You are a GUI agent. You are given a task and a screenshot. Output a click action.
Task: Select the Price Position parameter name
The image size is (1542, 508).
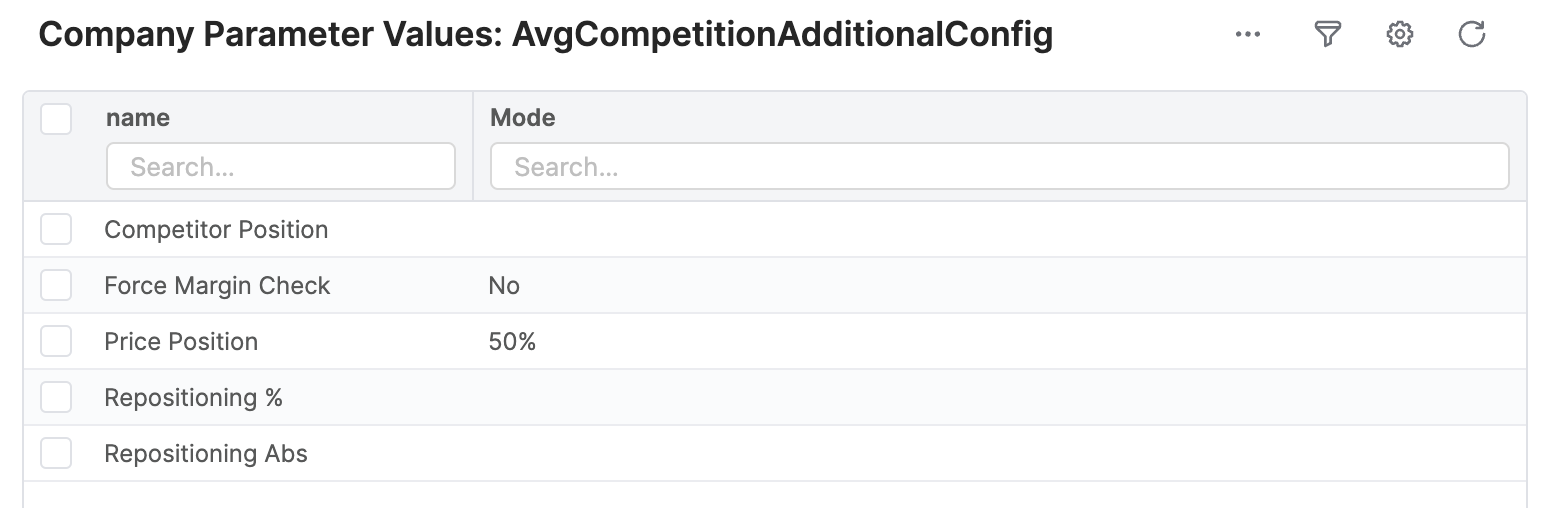pyautogui.click(x=181, y=342)
